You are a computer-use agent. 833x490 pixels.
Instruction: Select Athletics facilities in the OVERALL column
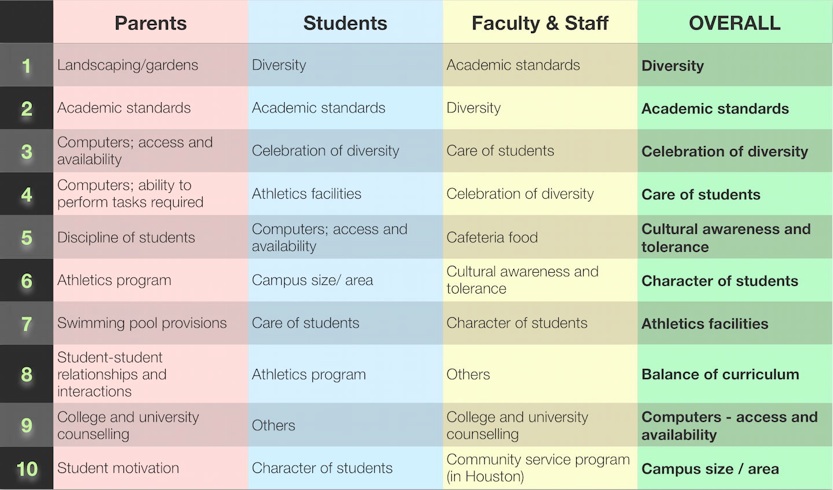(705, 324)
